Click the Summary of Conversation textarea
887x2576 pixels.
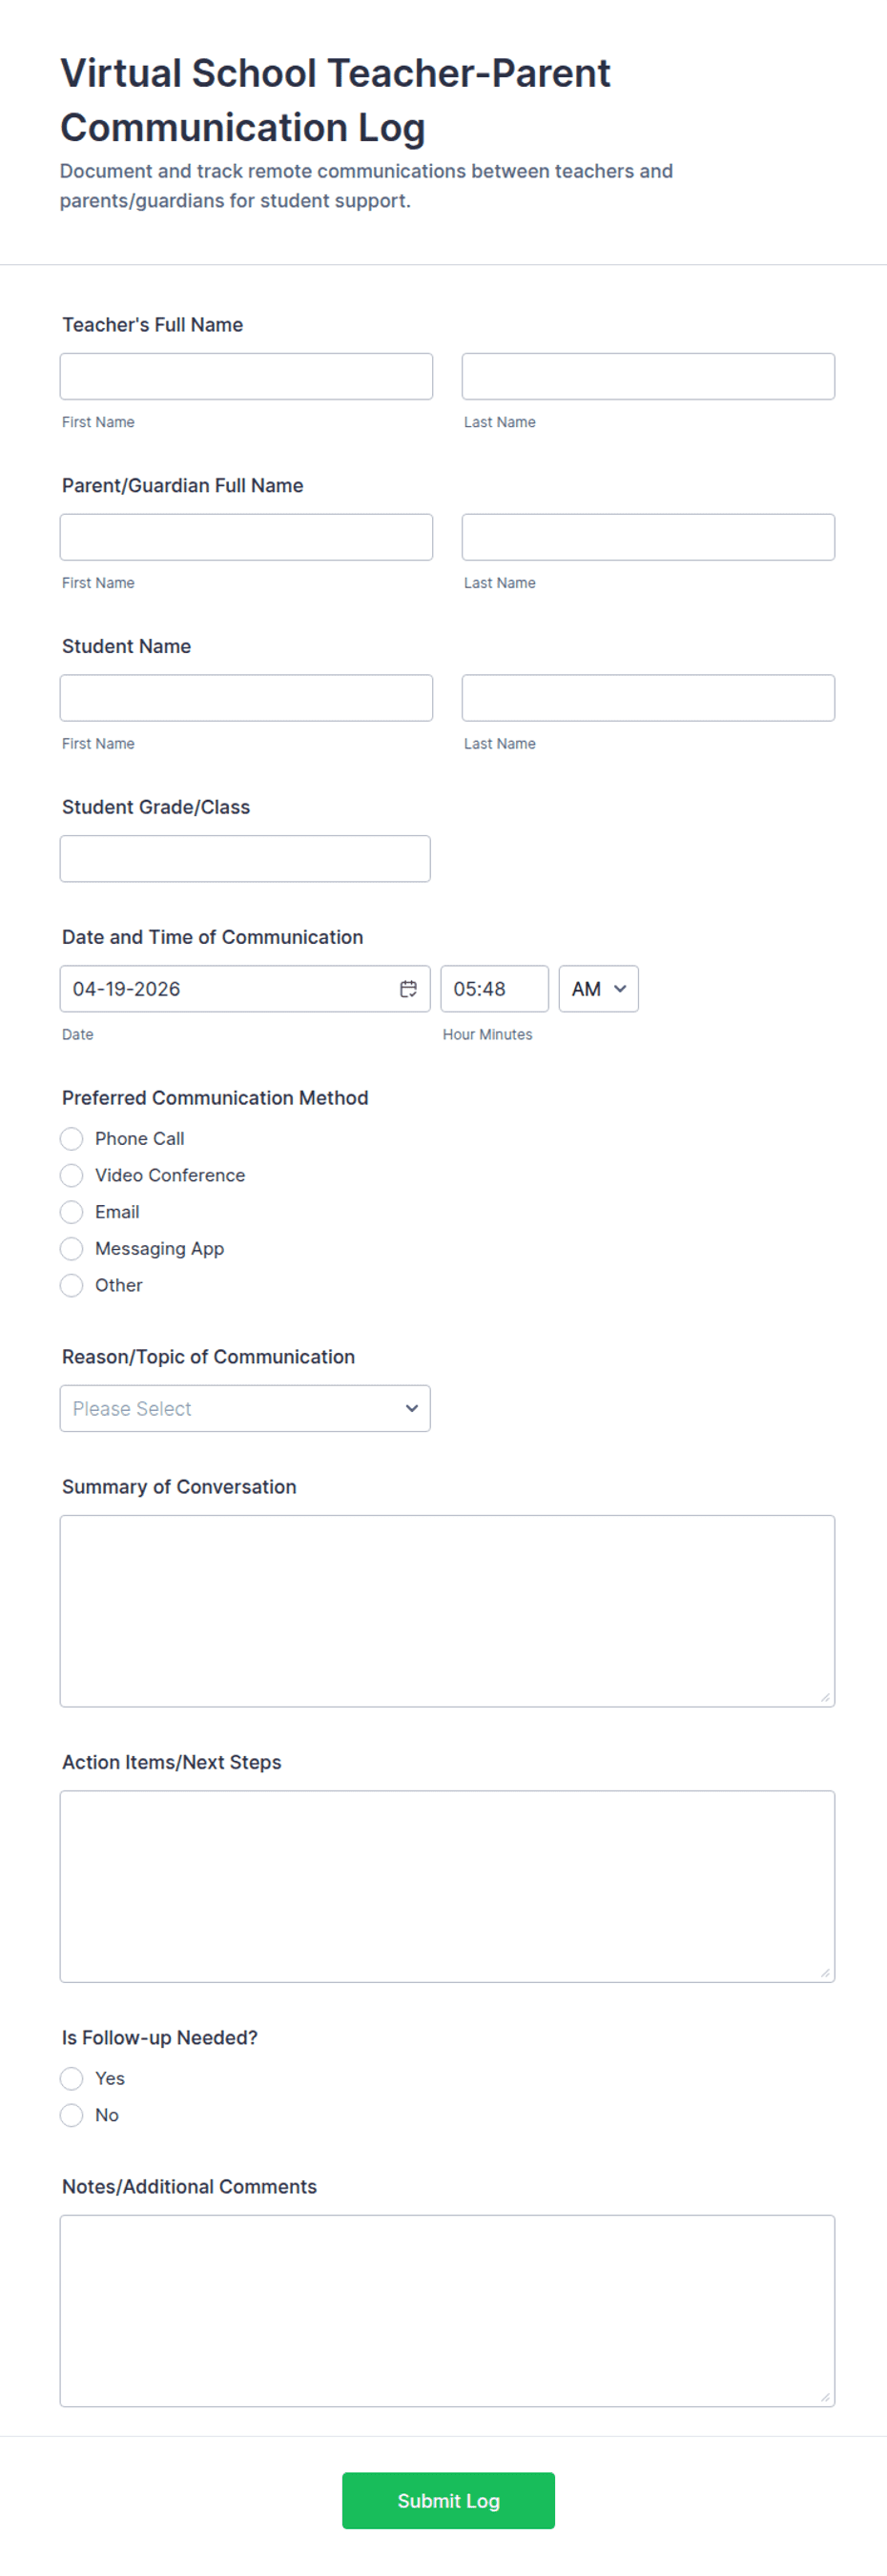(447, 1610)
